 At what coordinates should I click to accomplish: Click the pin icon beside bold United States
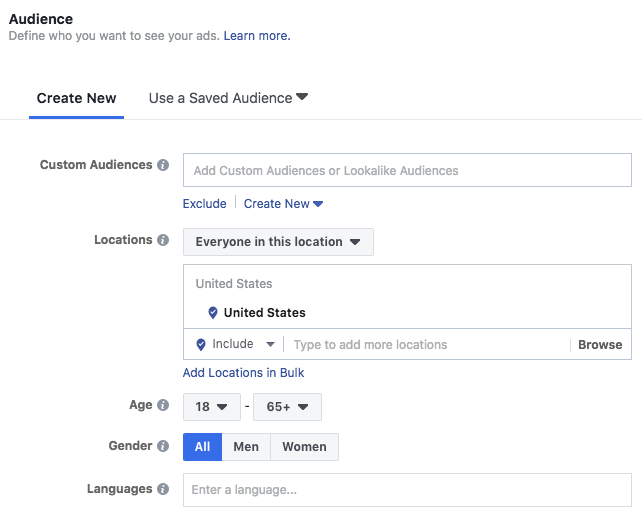(213, 313)
